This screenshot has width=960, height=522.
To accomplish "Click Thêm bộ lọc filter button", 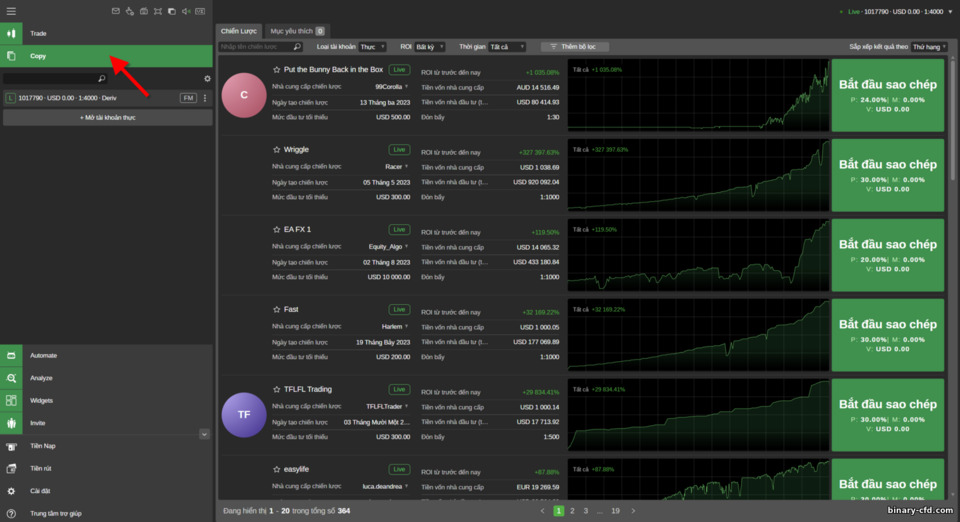I will click(575, 47).
